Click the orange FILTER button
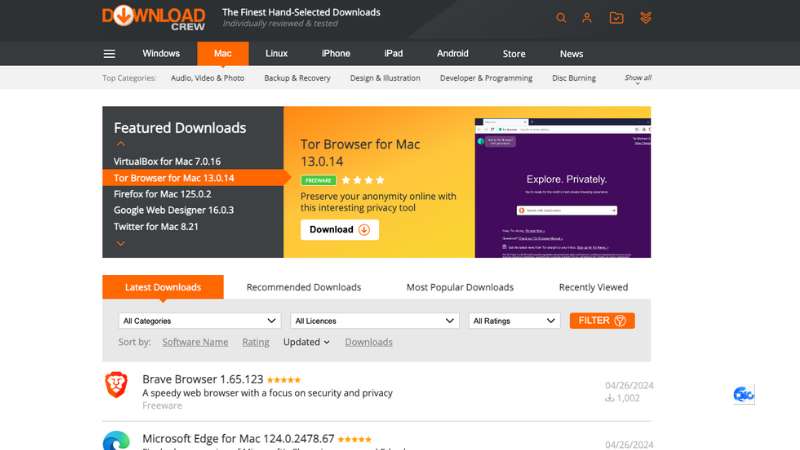 click(x=602, y=320)
